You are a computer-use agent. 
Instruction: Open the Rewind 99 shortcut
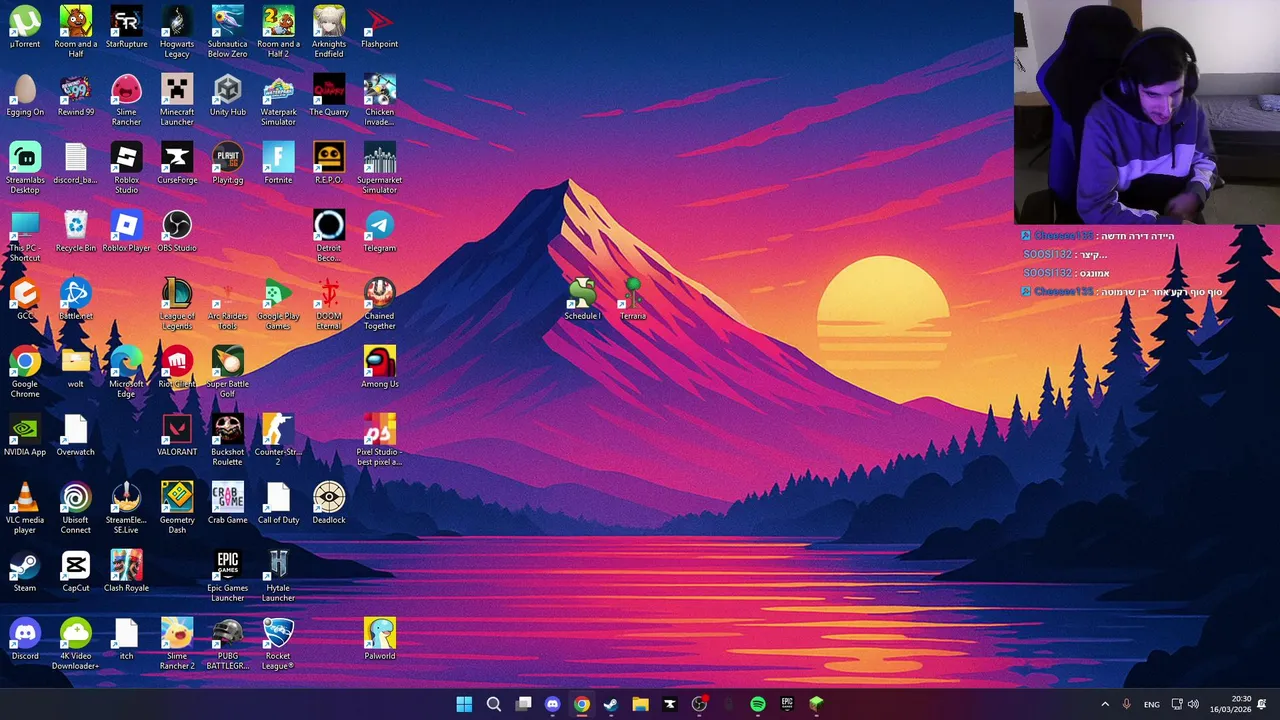click(x=76, y=96)
